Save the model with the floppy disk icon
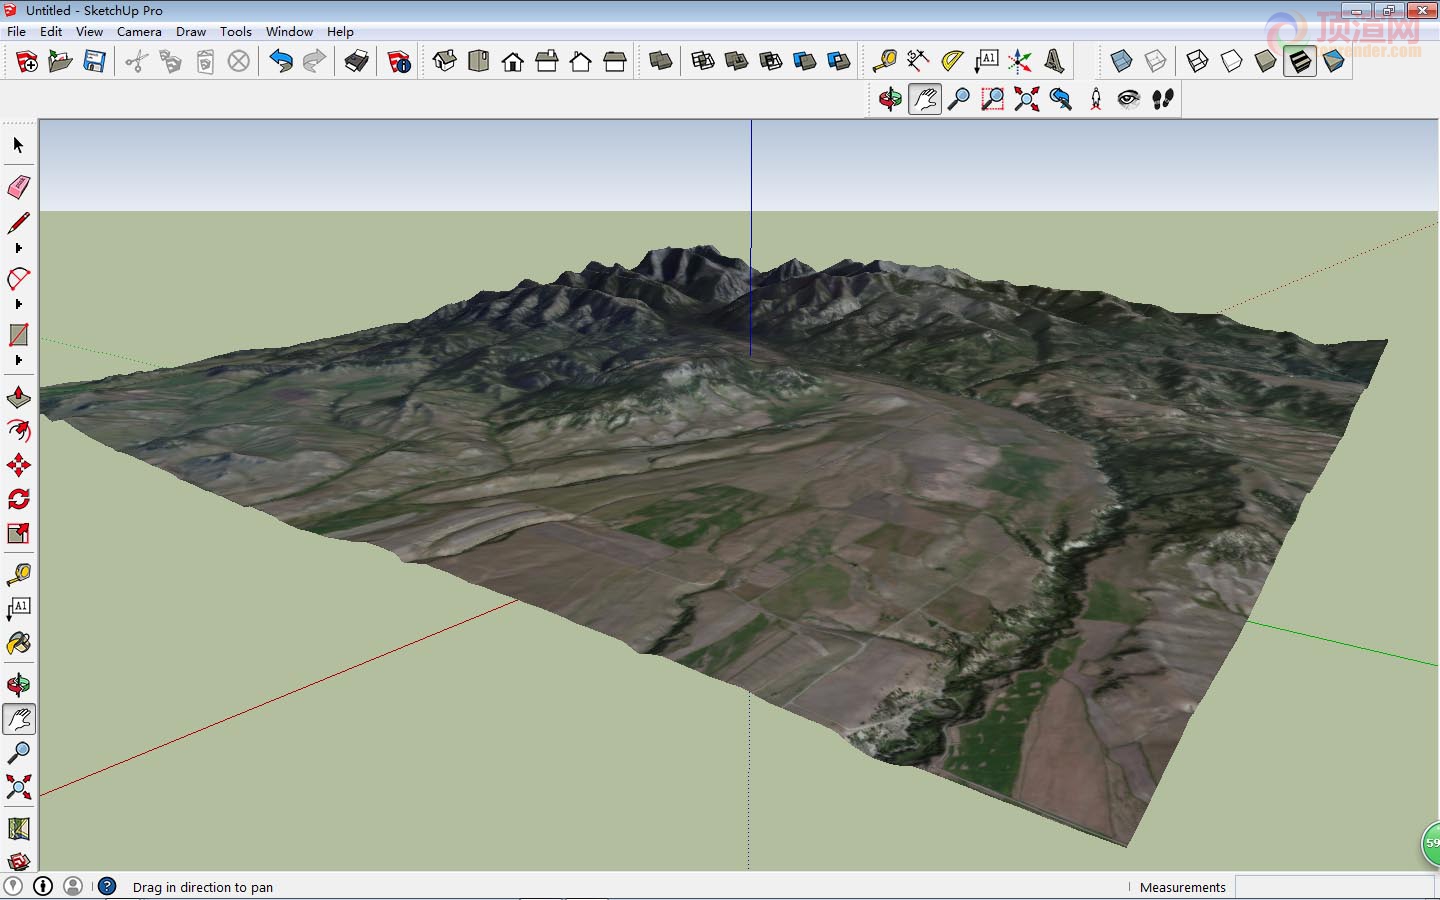1440x900 pixels. [x=94, y=62]
